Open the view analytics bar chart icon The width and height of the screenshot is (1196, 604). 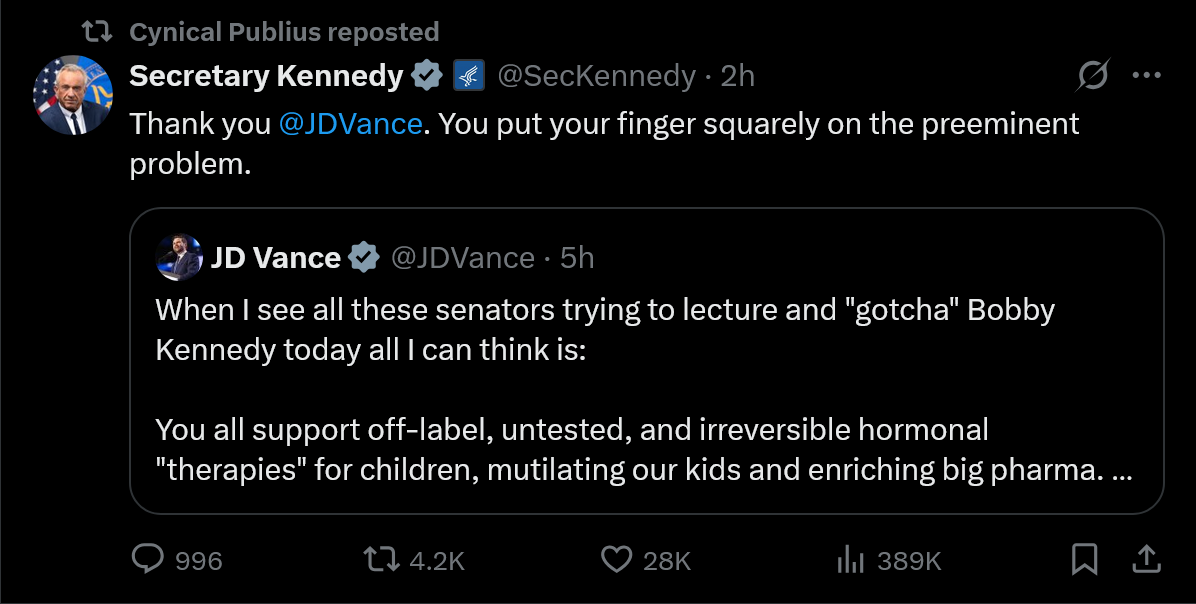[x=849, y=560]
